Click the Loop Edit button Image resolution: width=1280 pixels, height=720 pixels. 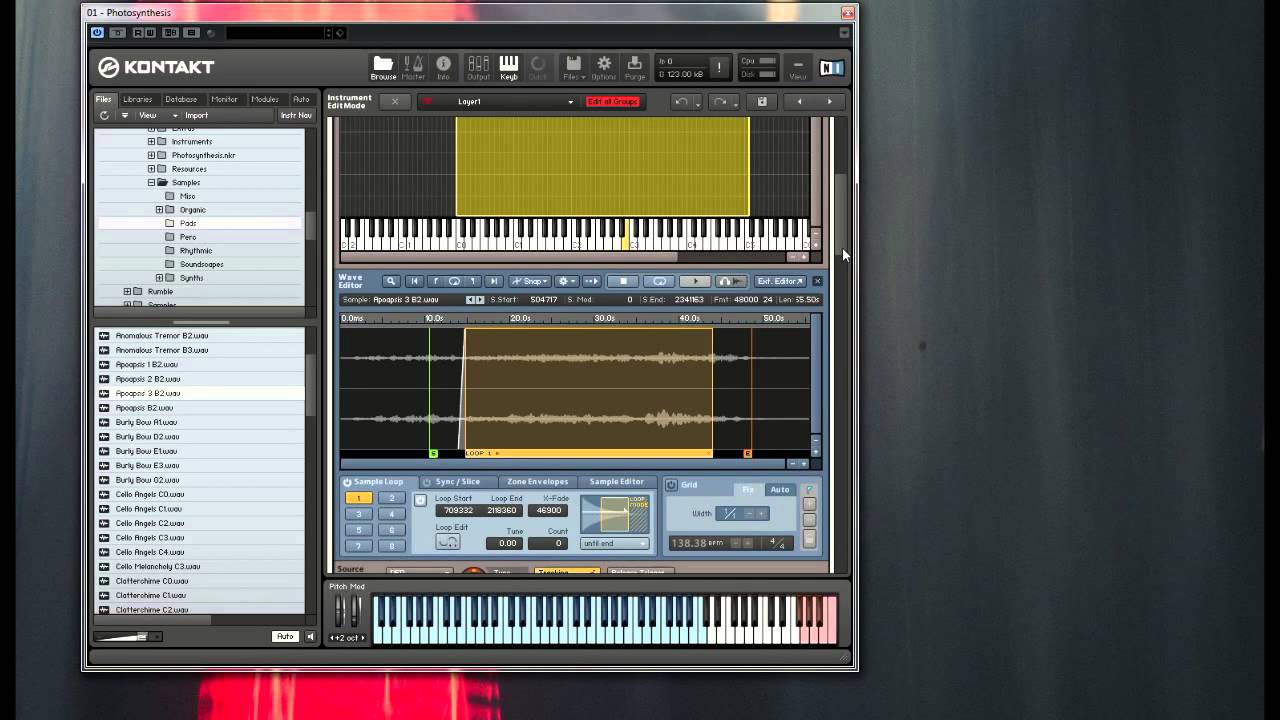448,542
